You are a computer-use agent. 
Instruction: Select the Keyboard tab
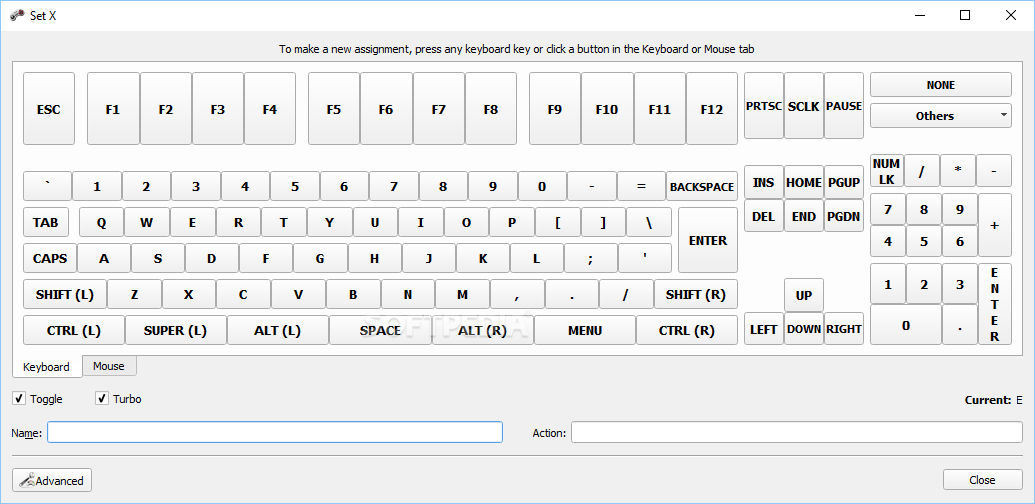tap(46, 367)
